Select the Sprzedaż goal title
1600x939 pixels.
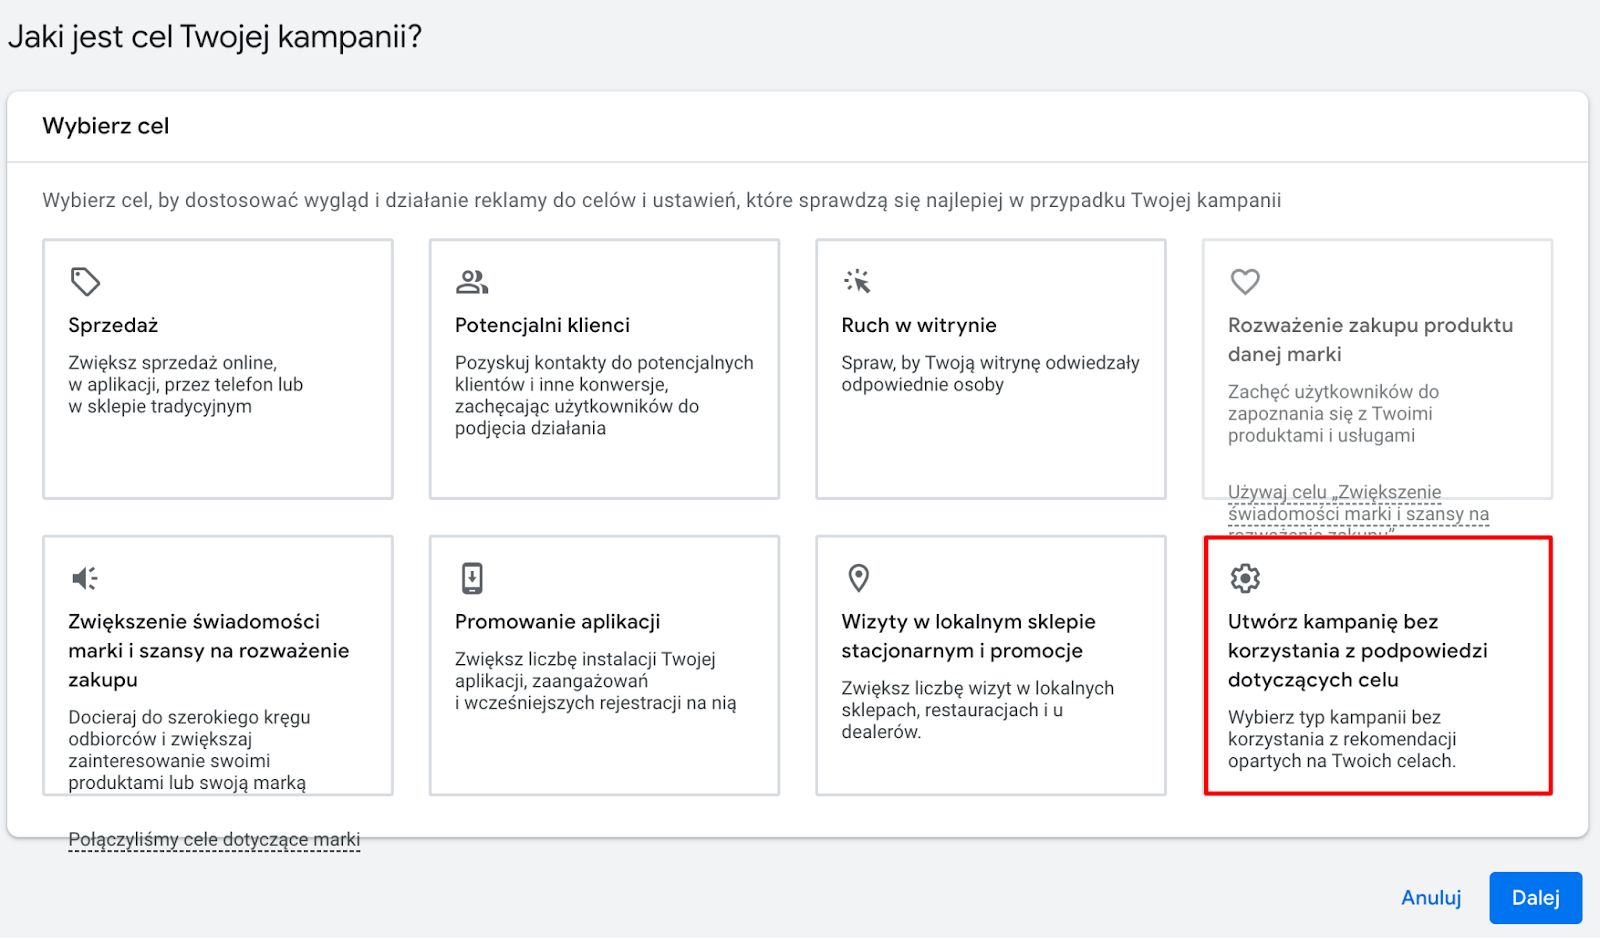pos(113,325)
